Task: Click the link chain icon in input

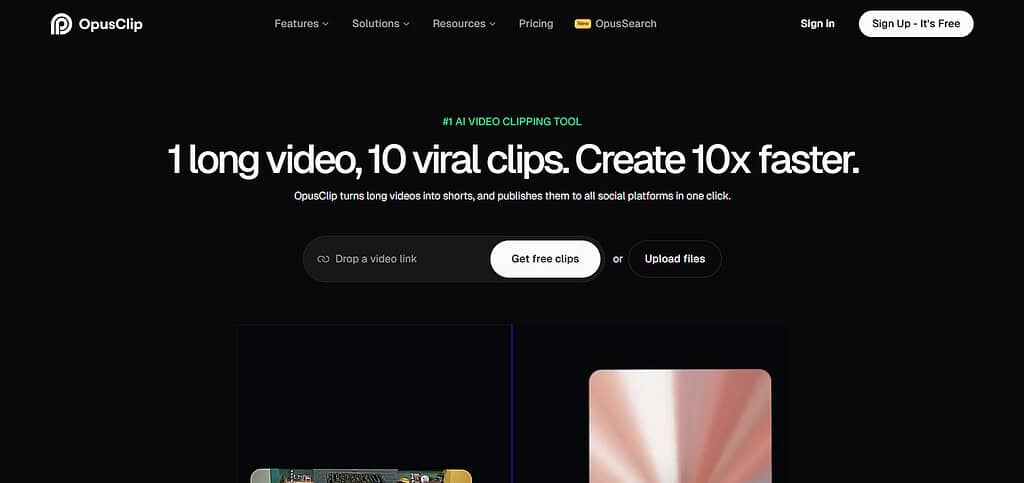Action: 323,259
